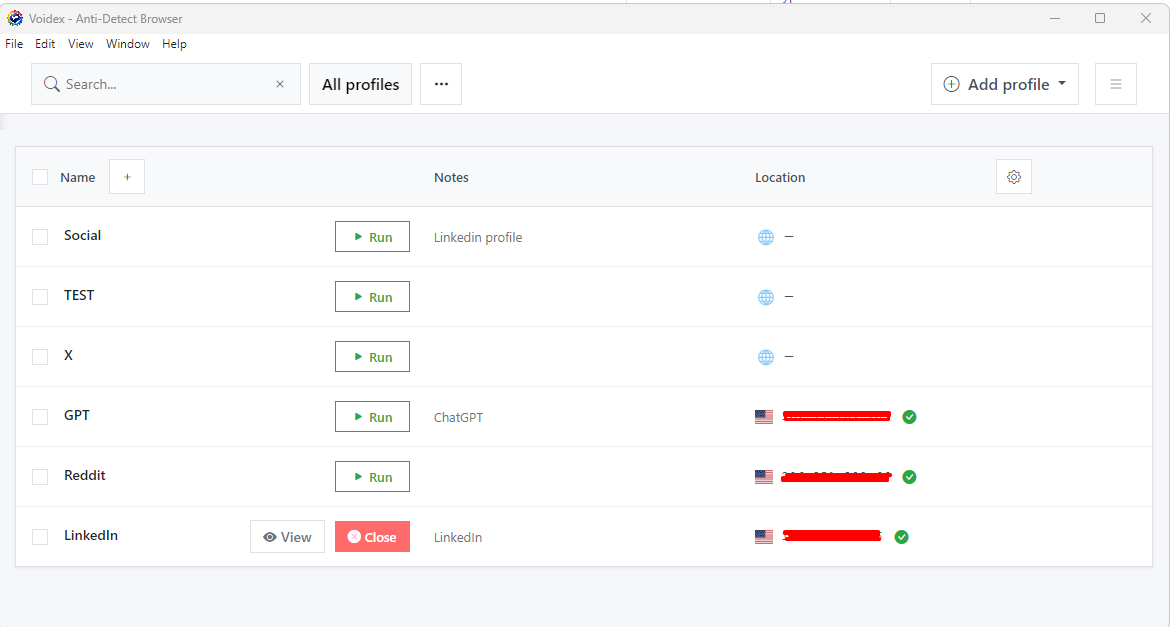Click the globe icon in the TEST row
Screen dimensions: 1172x627
[765, 297]
